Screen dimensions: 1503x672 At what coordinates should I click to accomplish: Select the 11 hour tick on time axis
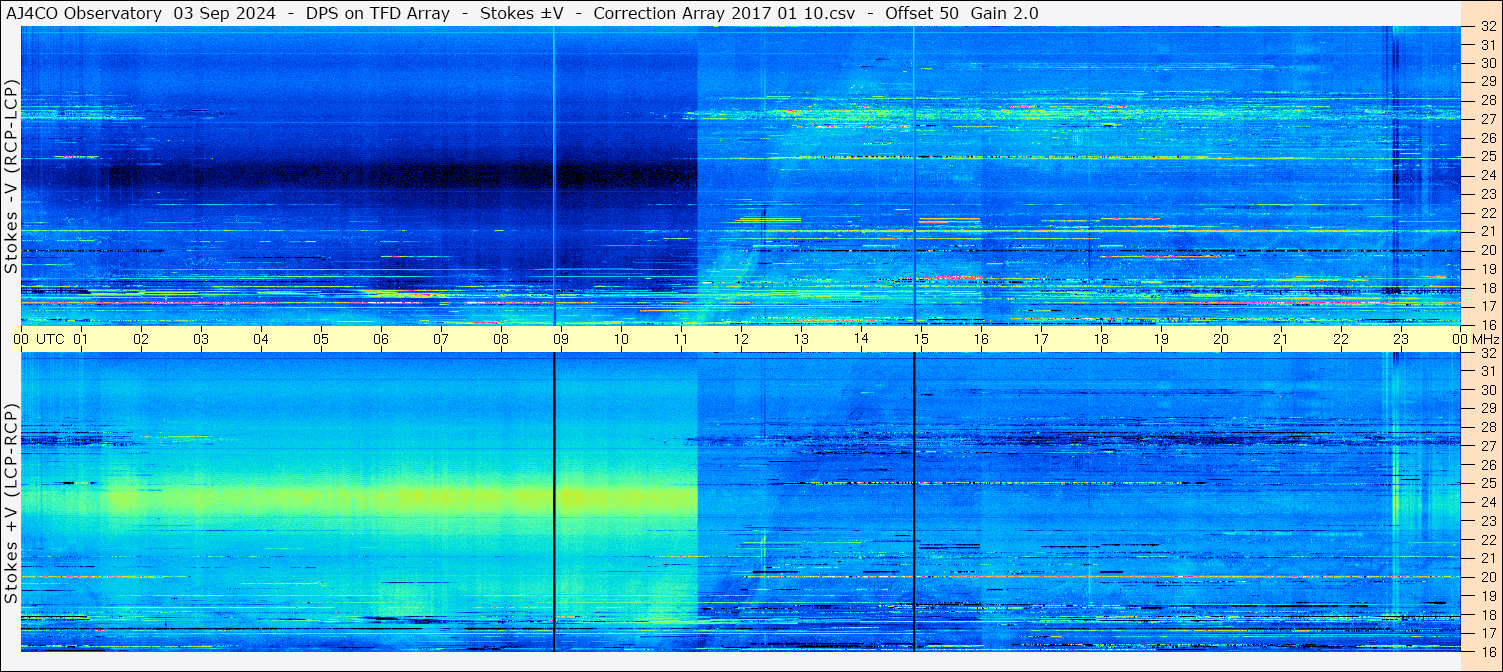[681, 339]
